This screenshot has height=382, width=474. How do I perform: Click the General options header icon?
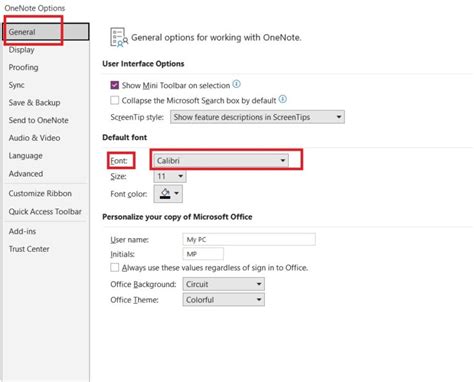[119, 37]
